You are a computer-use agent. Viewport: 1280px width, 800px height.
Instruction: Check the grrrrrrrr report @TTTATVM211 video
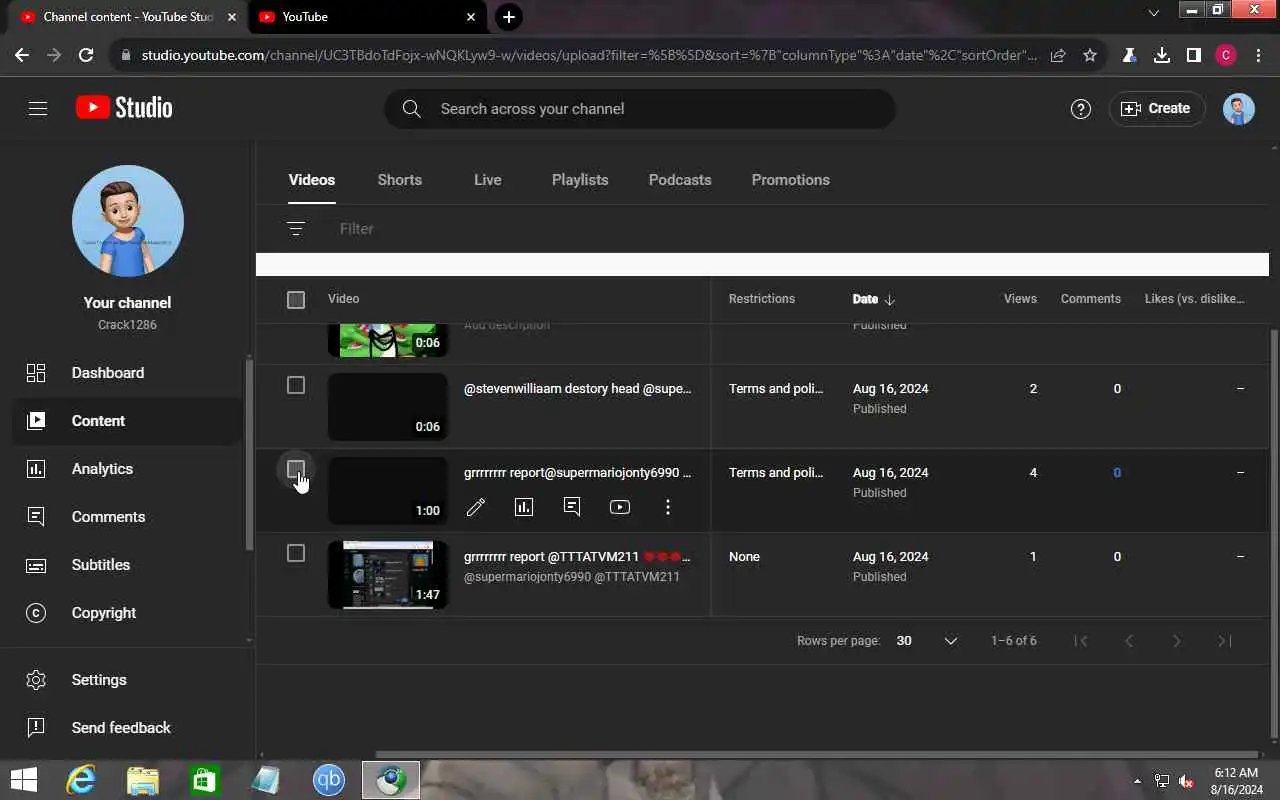click(x=296, y=553)
